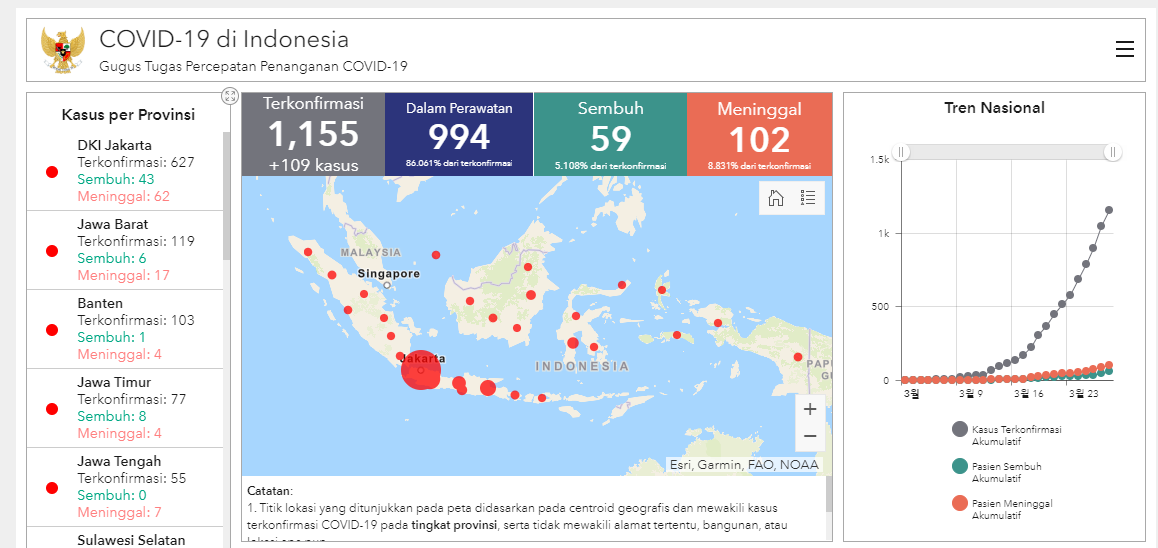The image size is (1158, 548).
Task: Click the large Jakarta case bubble
Action: pos(421,370)
